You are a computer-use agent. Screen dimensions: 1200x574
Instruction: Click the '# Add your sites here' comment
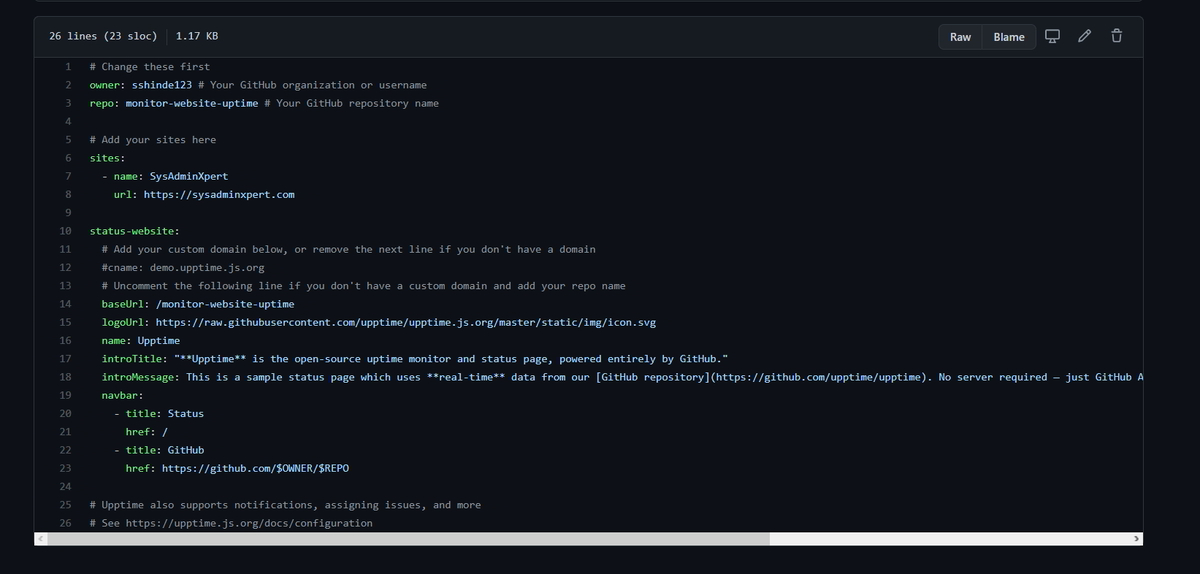point(153,140)
